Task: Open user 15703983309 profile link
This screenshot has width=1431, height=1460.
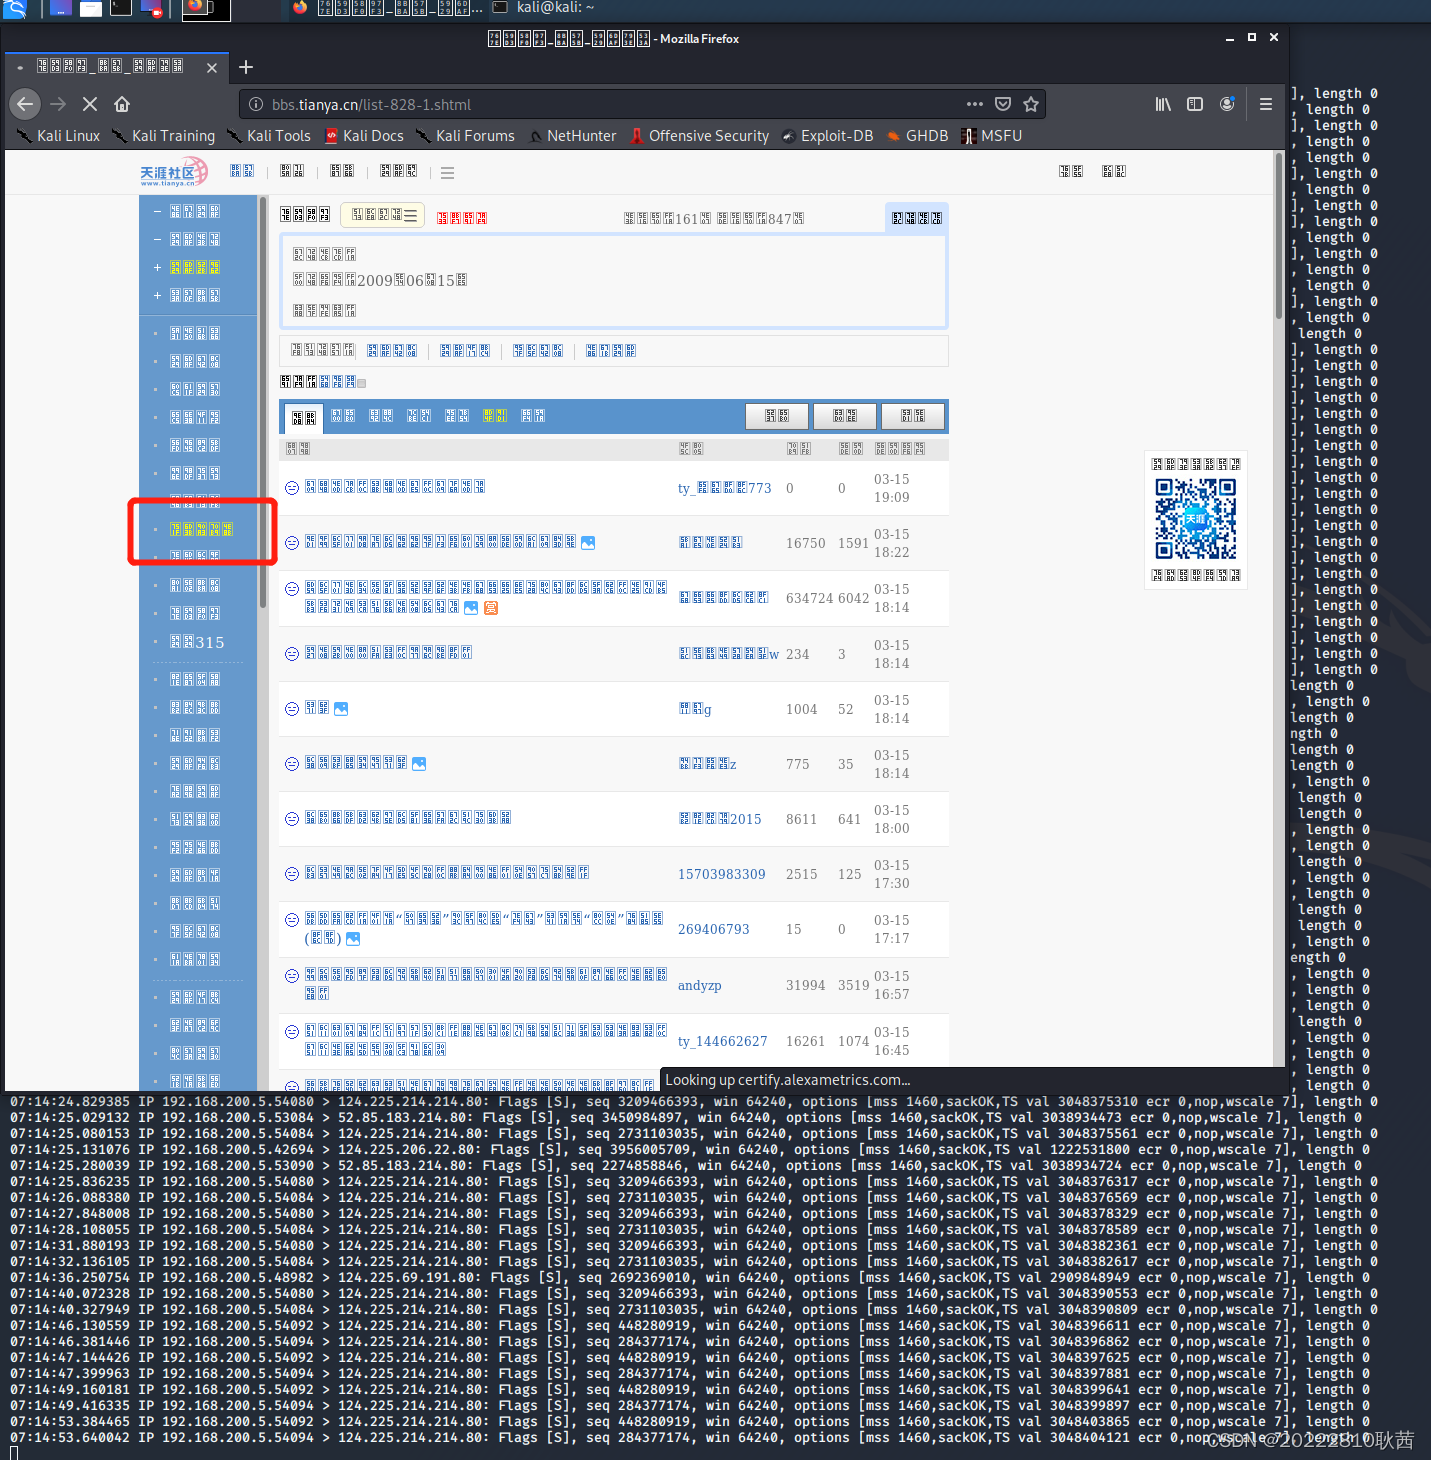Action: click(x=722, y=874)
